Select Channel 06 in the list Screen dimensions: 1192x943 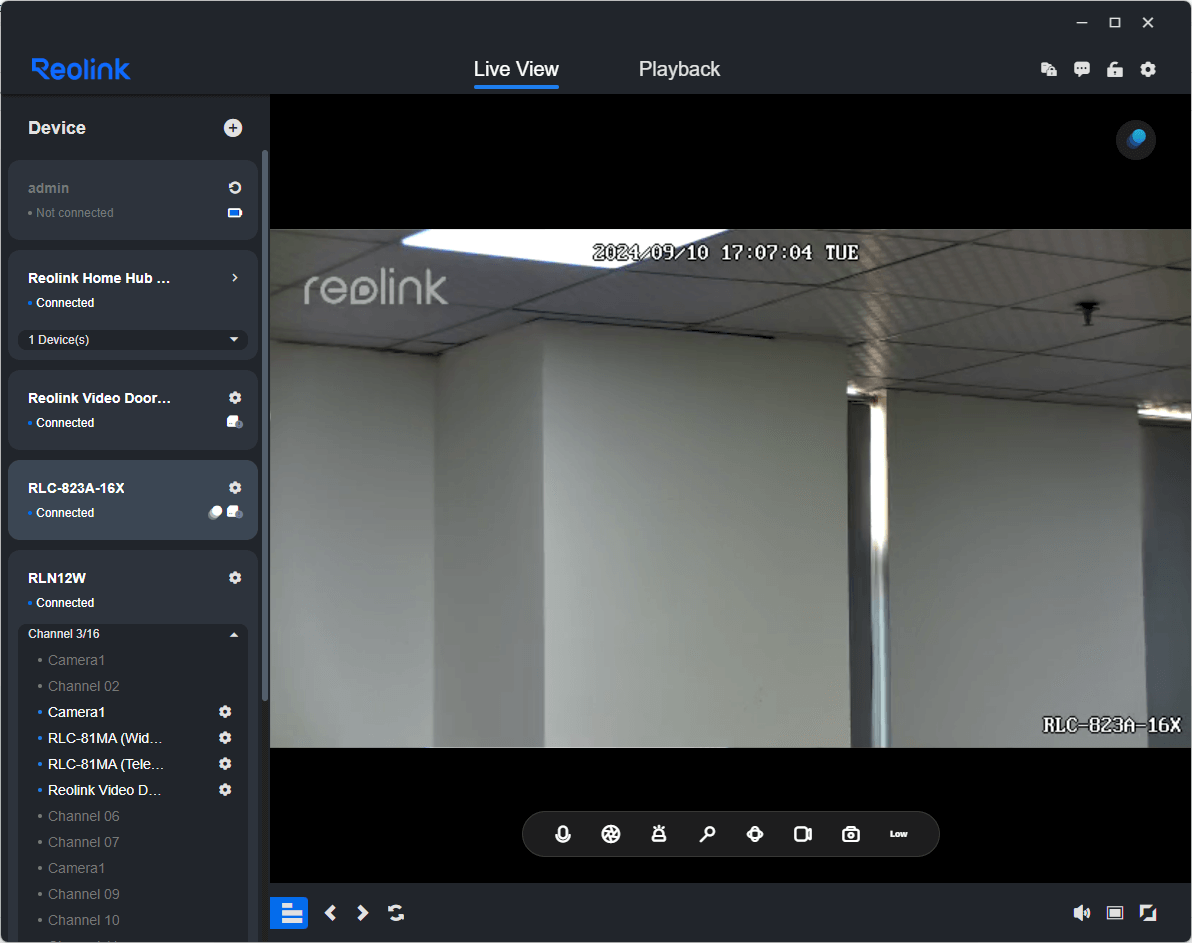coord(84,816)
